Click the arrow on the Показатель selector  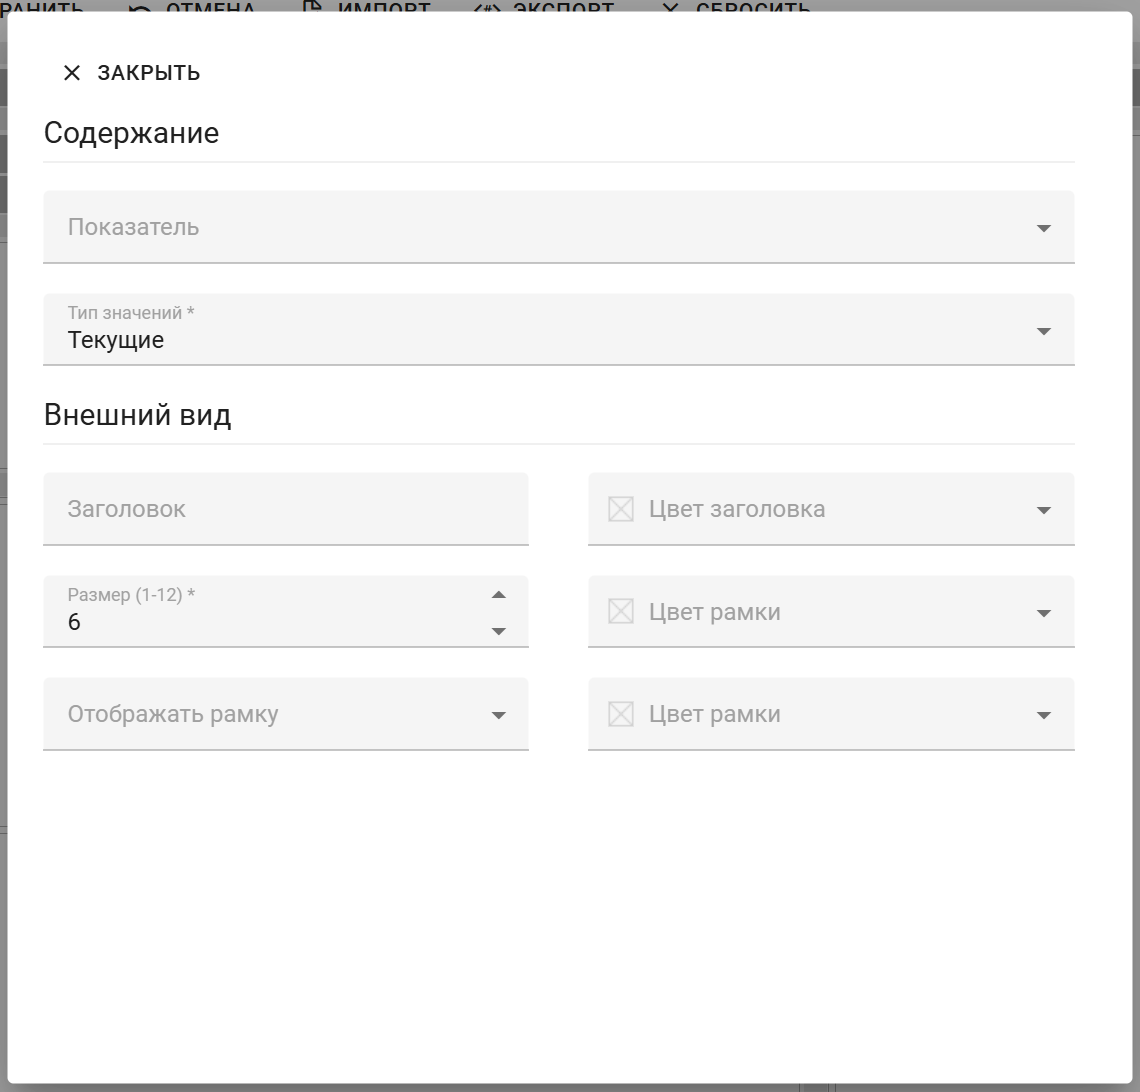coord(1043,228)
